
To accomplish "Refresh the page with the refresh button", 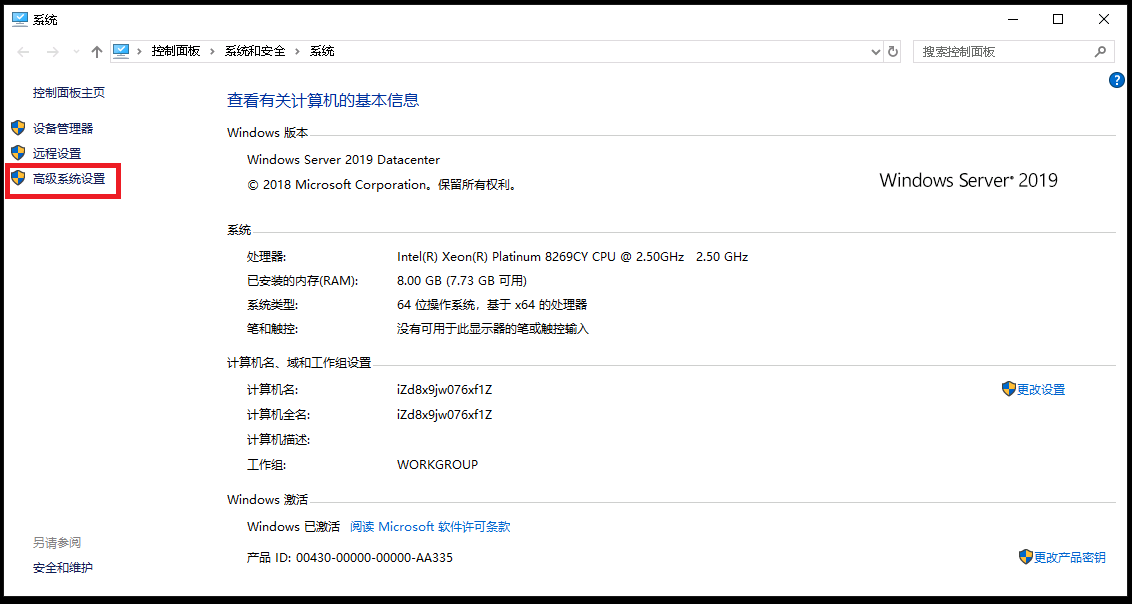I will (x=893, y=52).
